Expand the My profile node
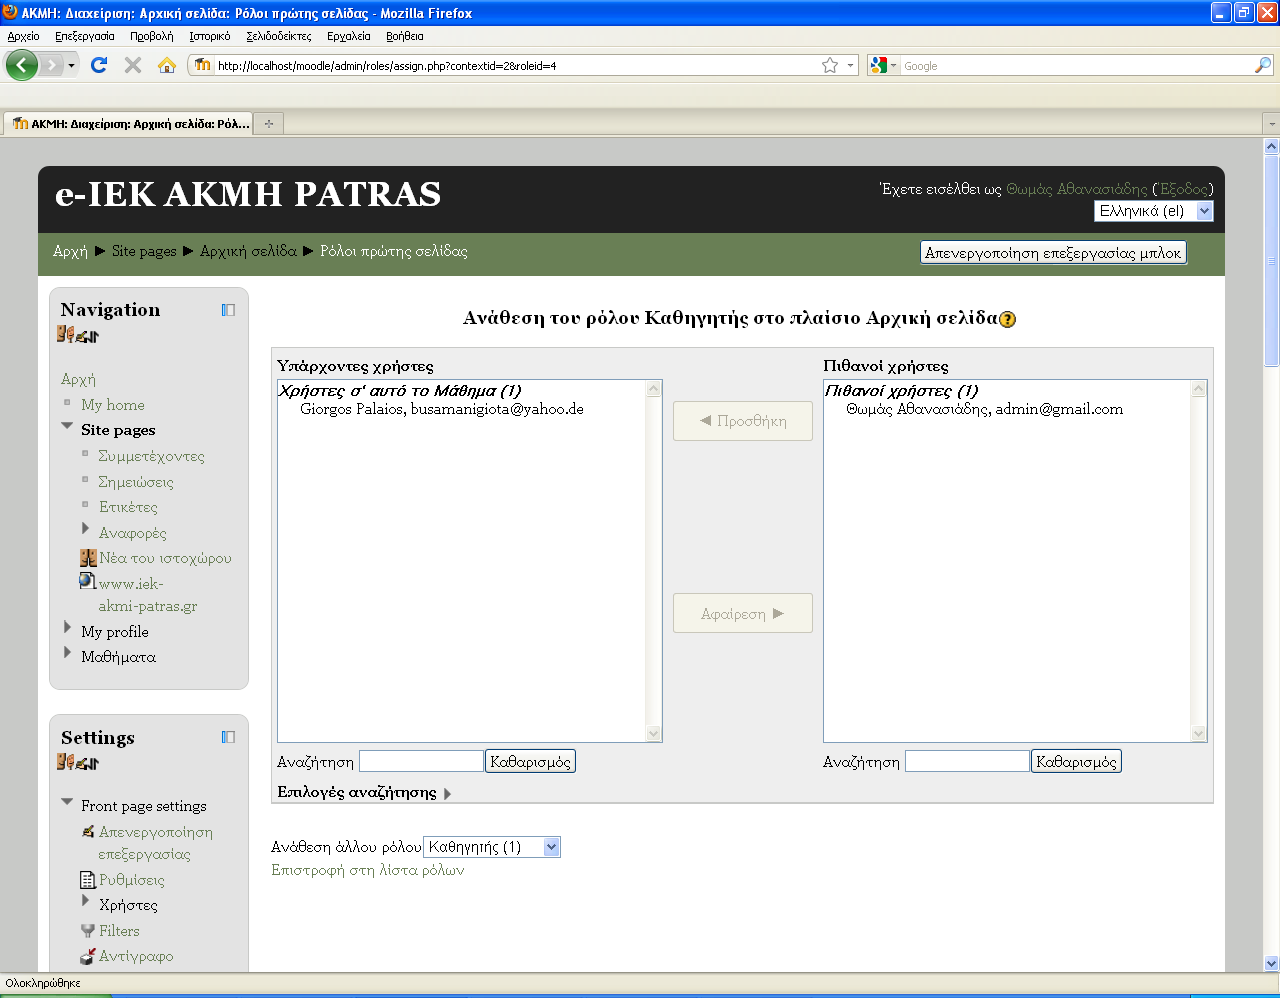1280x998 pixels. pos(68,627)
